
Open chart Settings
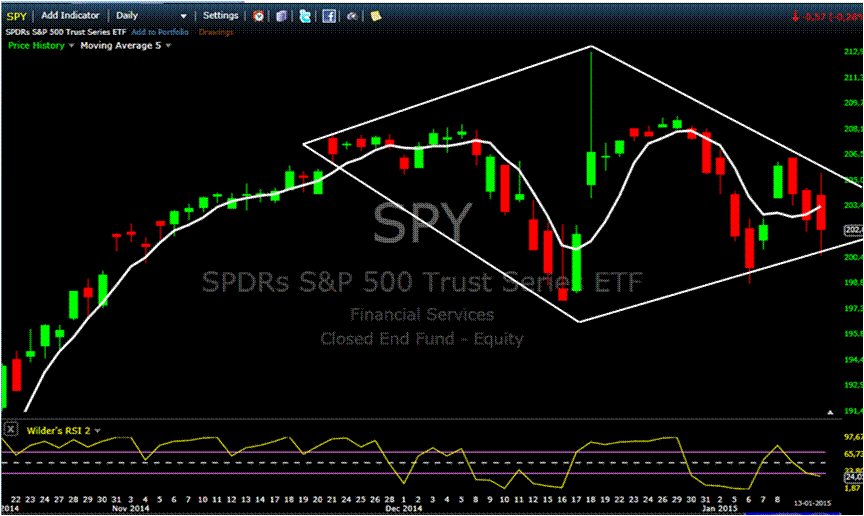[220, 15]
